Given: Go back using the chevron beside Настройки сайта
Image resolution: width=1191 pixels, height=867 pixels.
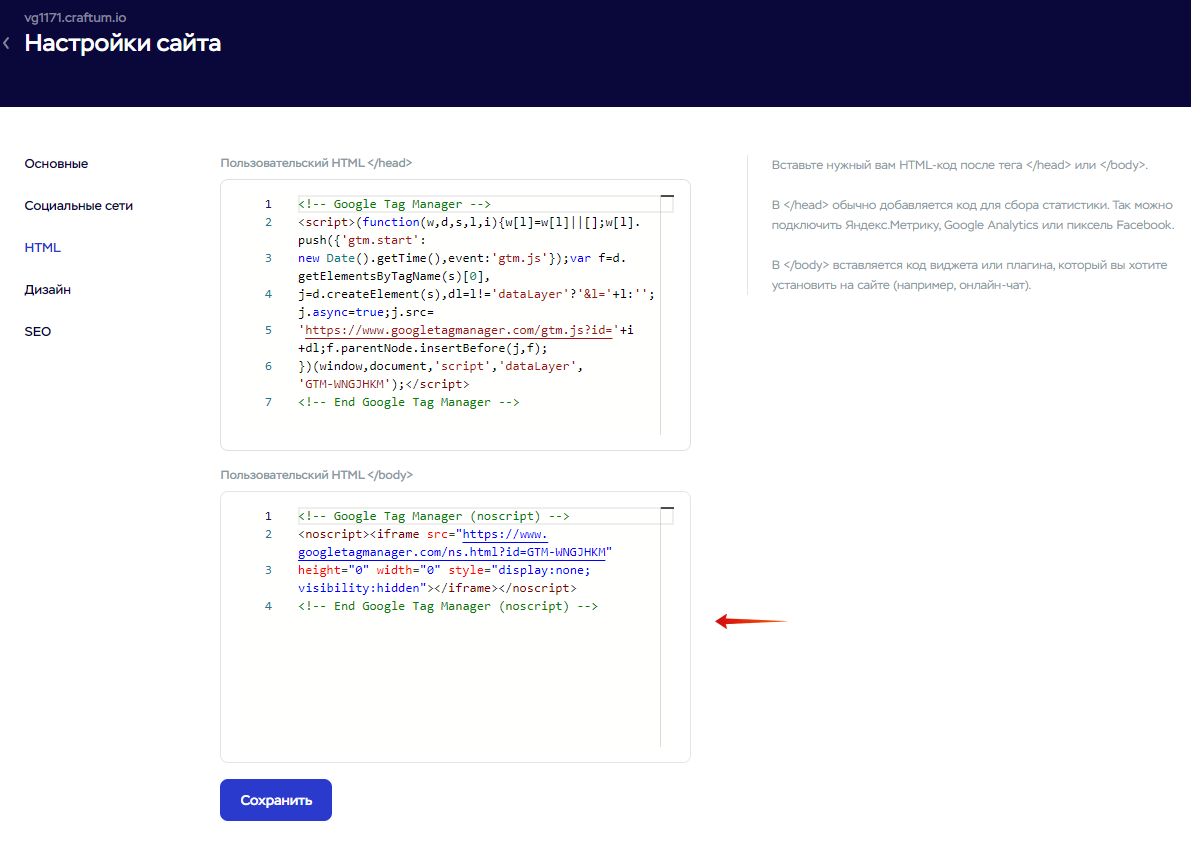Looking at the screenshot, I should click(7, 43).
